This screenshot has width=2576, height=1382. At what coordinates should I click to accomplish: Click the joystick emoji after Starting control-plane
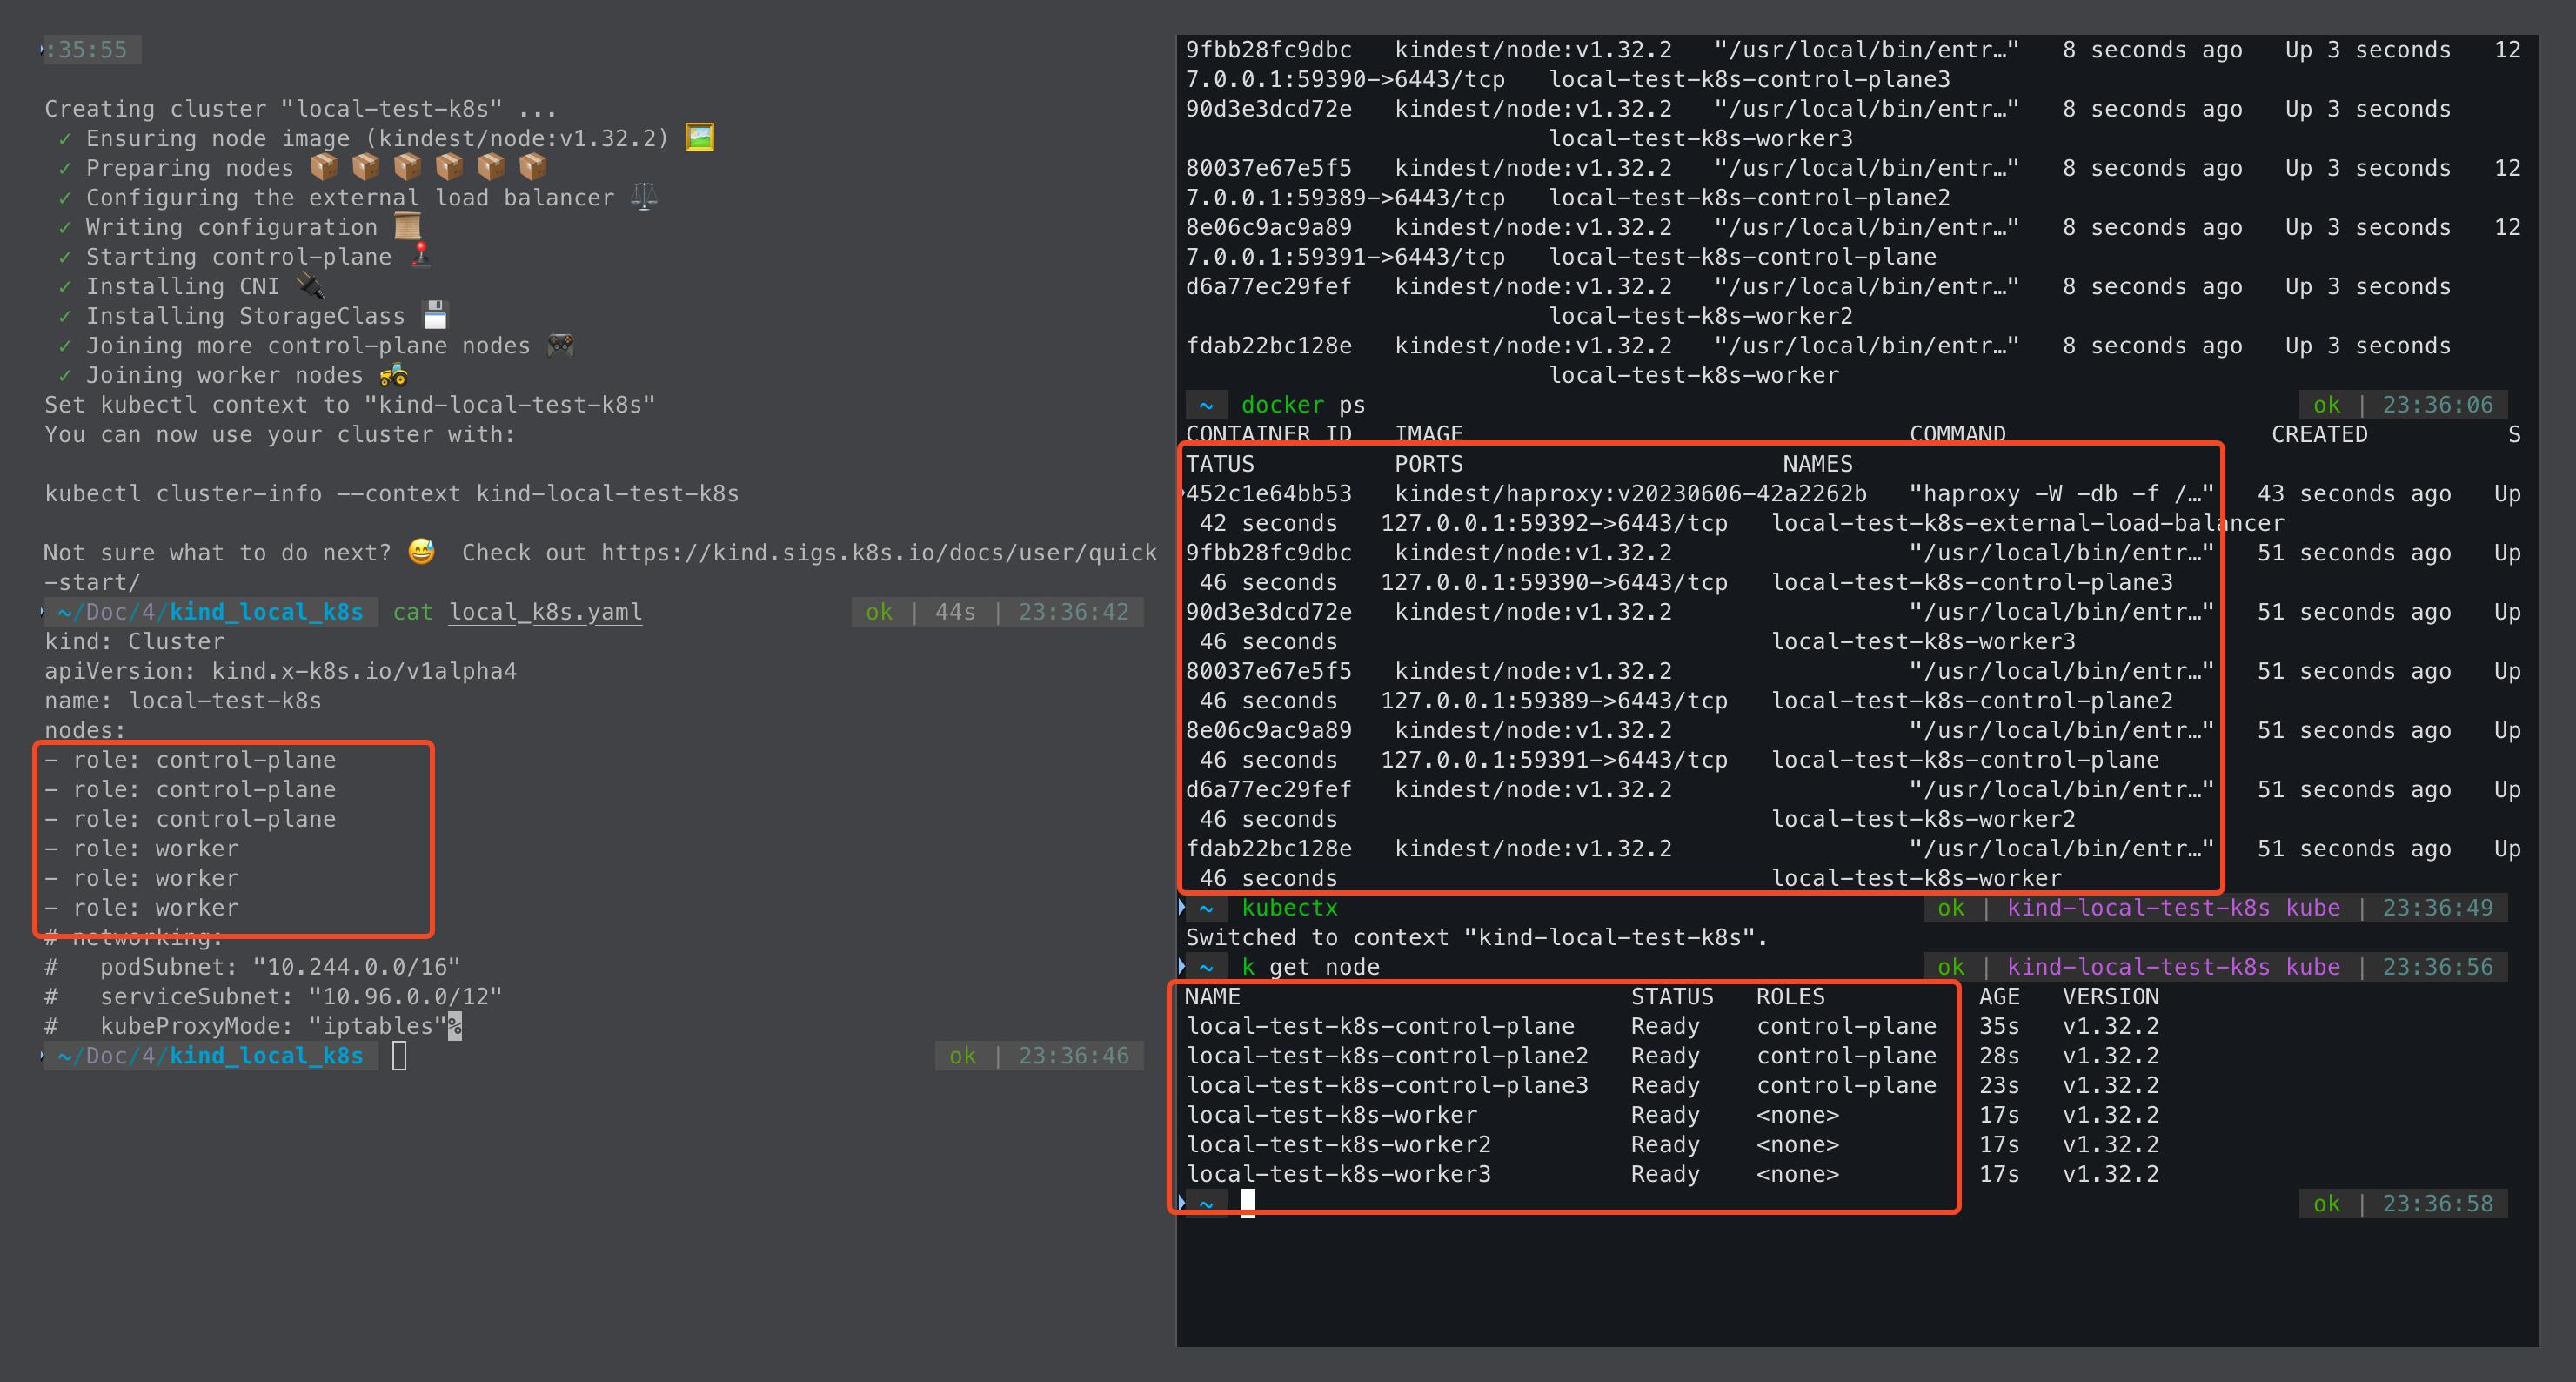(421, 255)
